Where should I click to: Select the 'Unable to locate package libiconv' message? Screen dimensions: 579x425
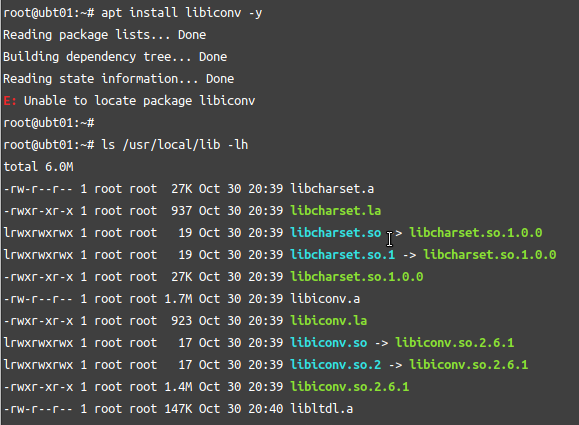(x=140, y=100)
